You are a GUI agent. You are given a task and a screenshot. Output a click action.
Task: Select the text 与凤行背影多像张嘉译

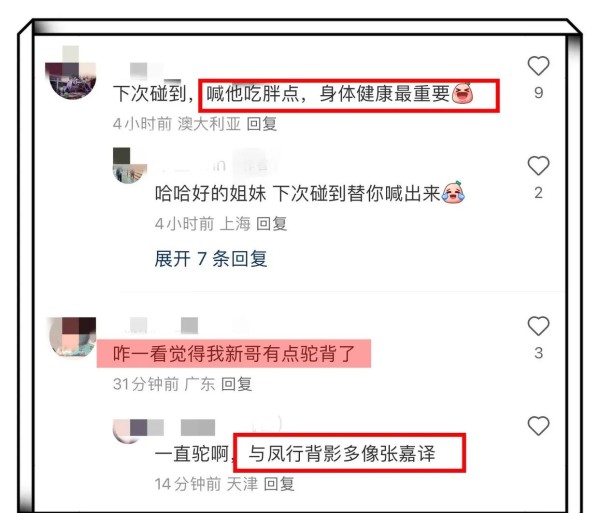(342, 454)
